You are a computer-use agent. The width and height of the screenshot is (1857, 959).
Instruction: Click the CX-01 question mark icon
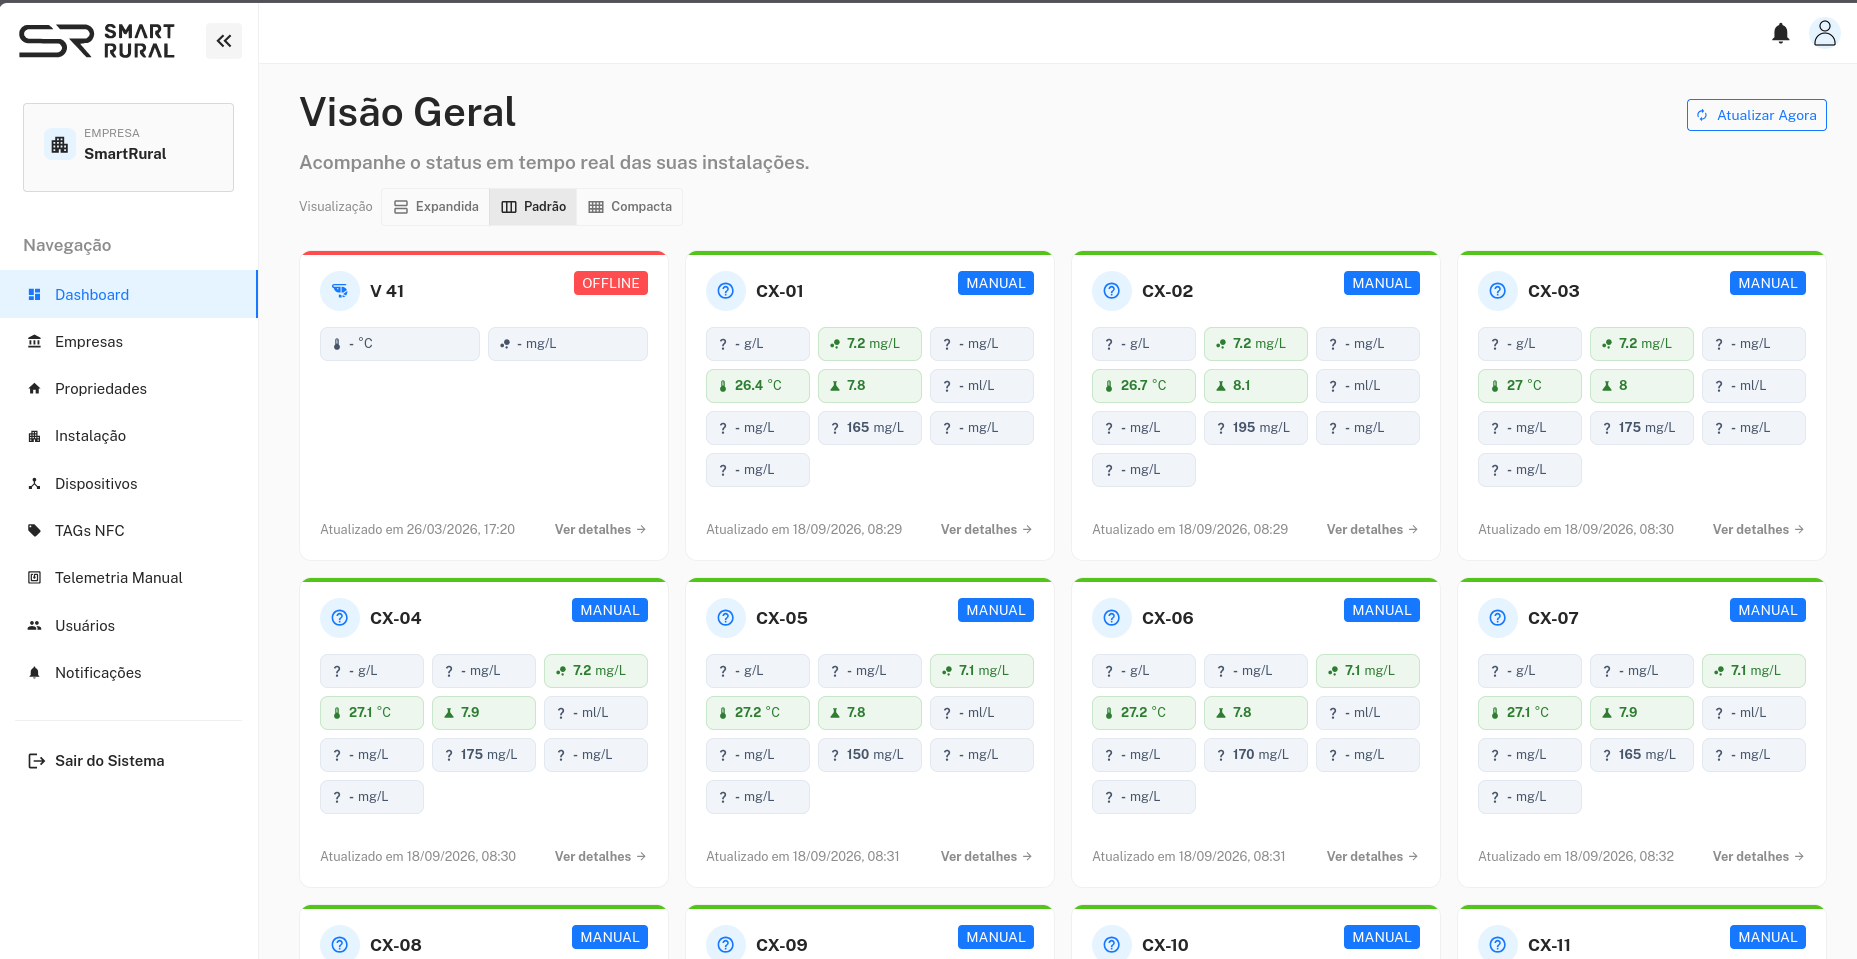tap(726, 291)
